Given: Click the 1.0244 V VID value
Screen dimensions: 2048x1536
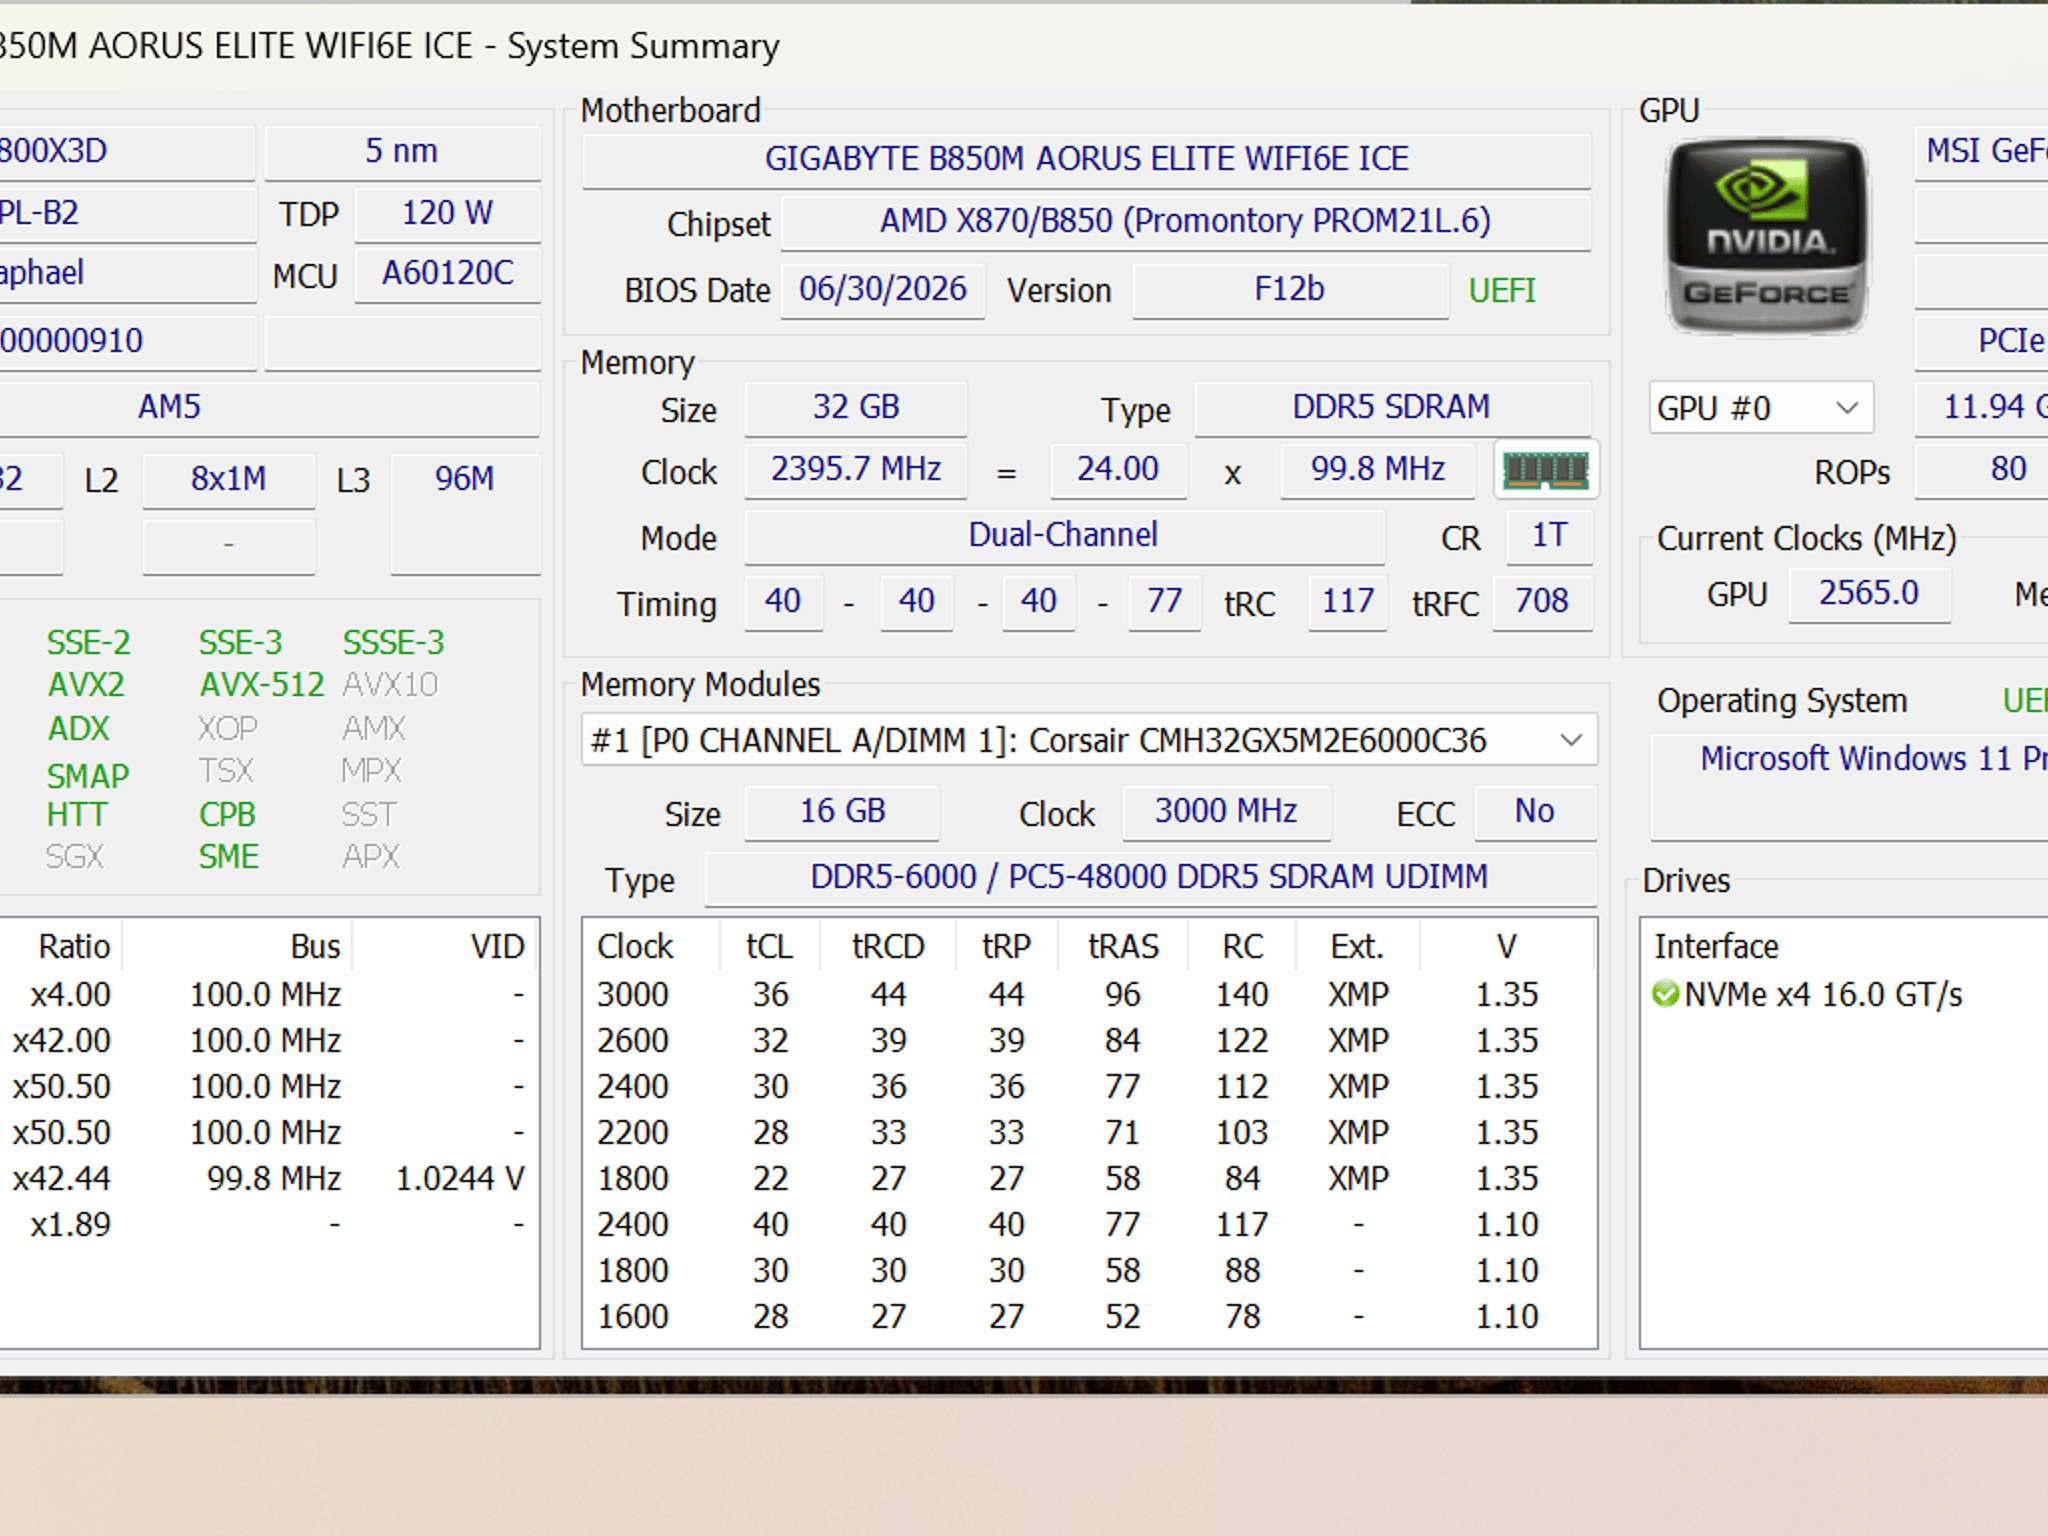Looking at the screenshot, I should [460, 1178].
